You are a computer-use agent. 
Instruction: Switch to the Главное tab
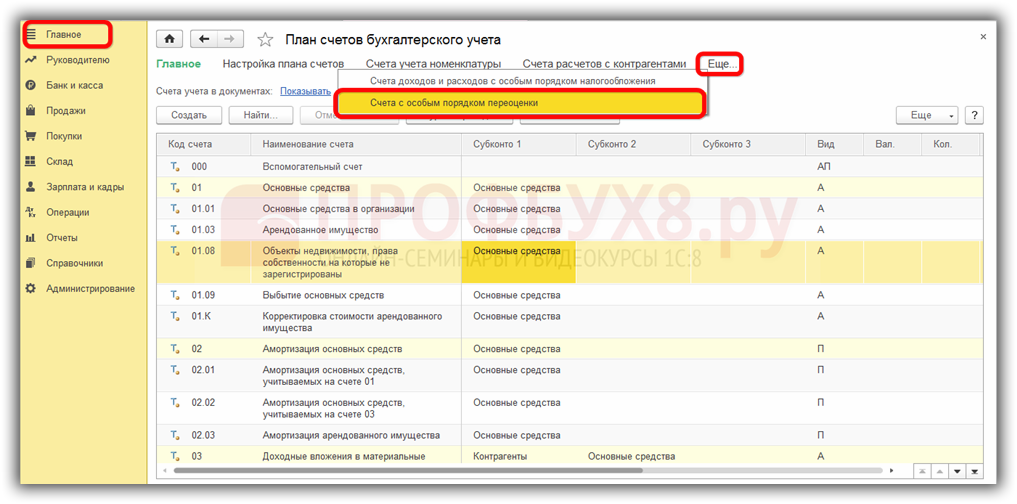click(x=178, y=64)
